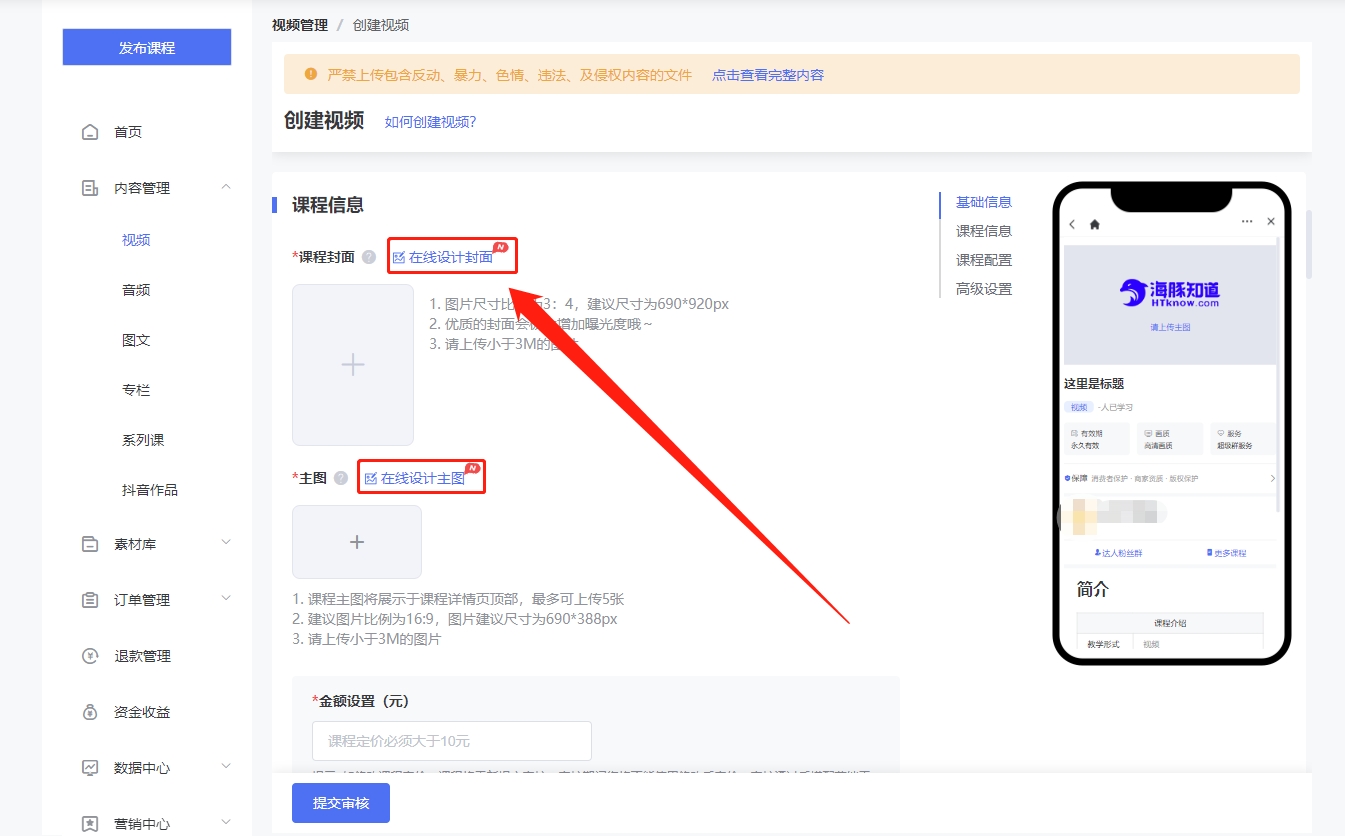Image resolution: width=1345 pixels, height=836 pixels.
Task: Click the back arrow in the phone preview
Action: point(1072,224)
